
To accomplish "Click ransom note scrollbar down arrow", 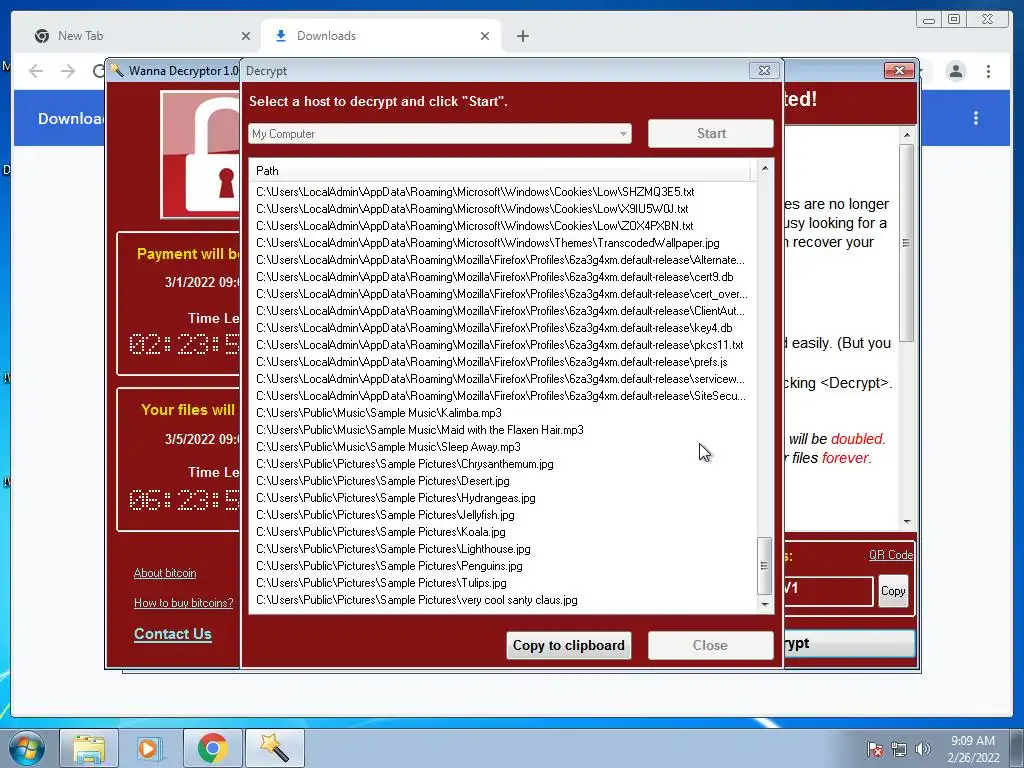I will click(906, 521).
